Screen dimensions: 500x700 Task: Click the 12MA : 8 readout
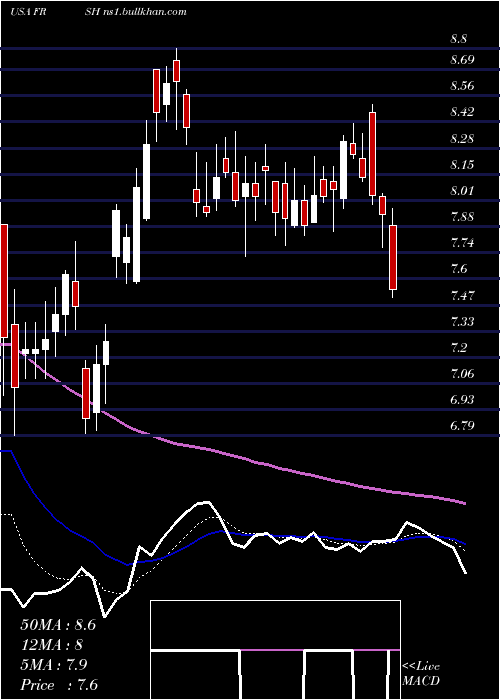pos(52,645)
